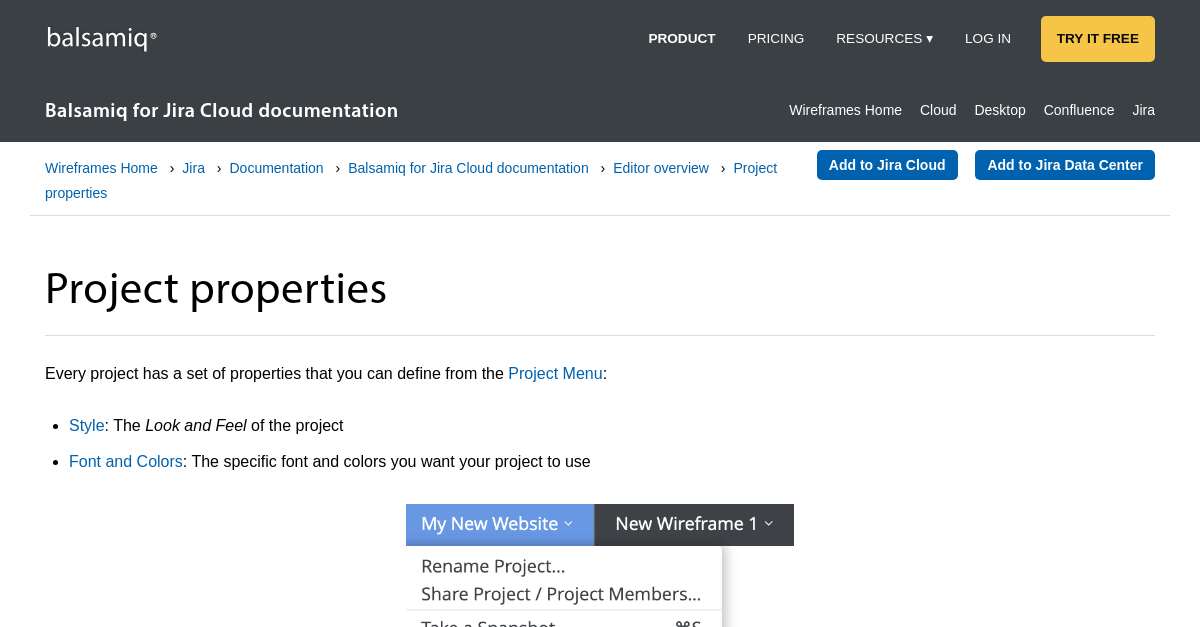Open the Wireframes Home navigation link
The height and width of the screenshot is (627, 1200).
click(845, 110)
